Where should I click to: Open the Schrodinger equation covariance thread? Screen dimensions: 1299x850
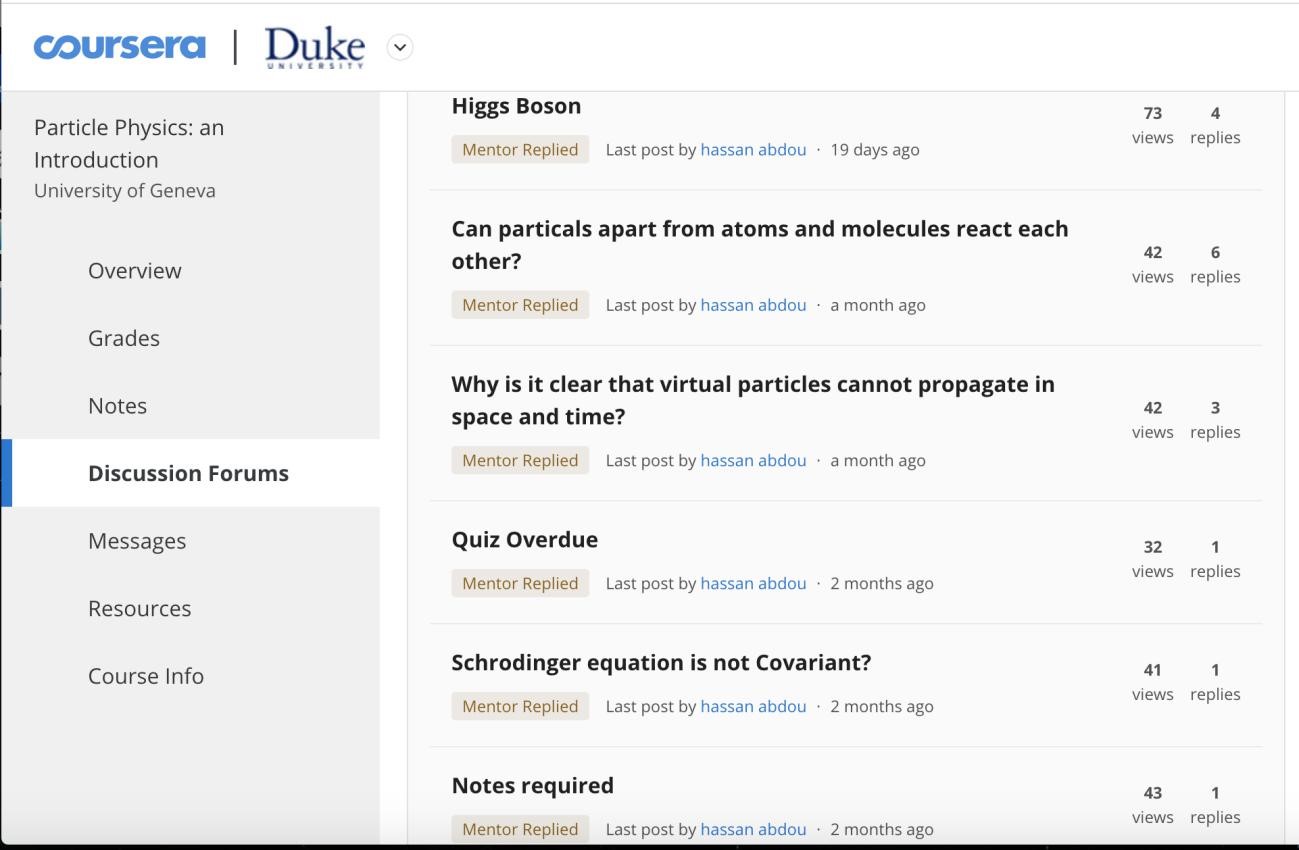tap(660, 662)
